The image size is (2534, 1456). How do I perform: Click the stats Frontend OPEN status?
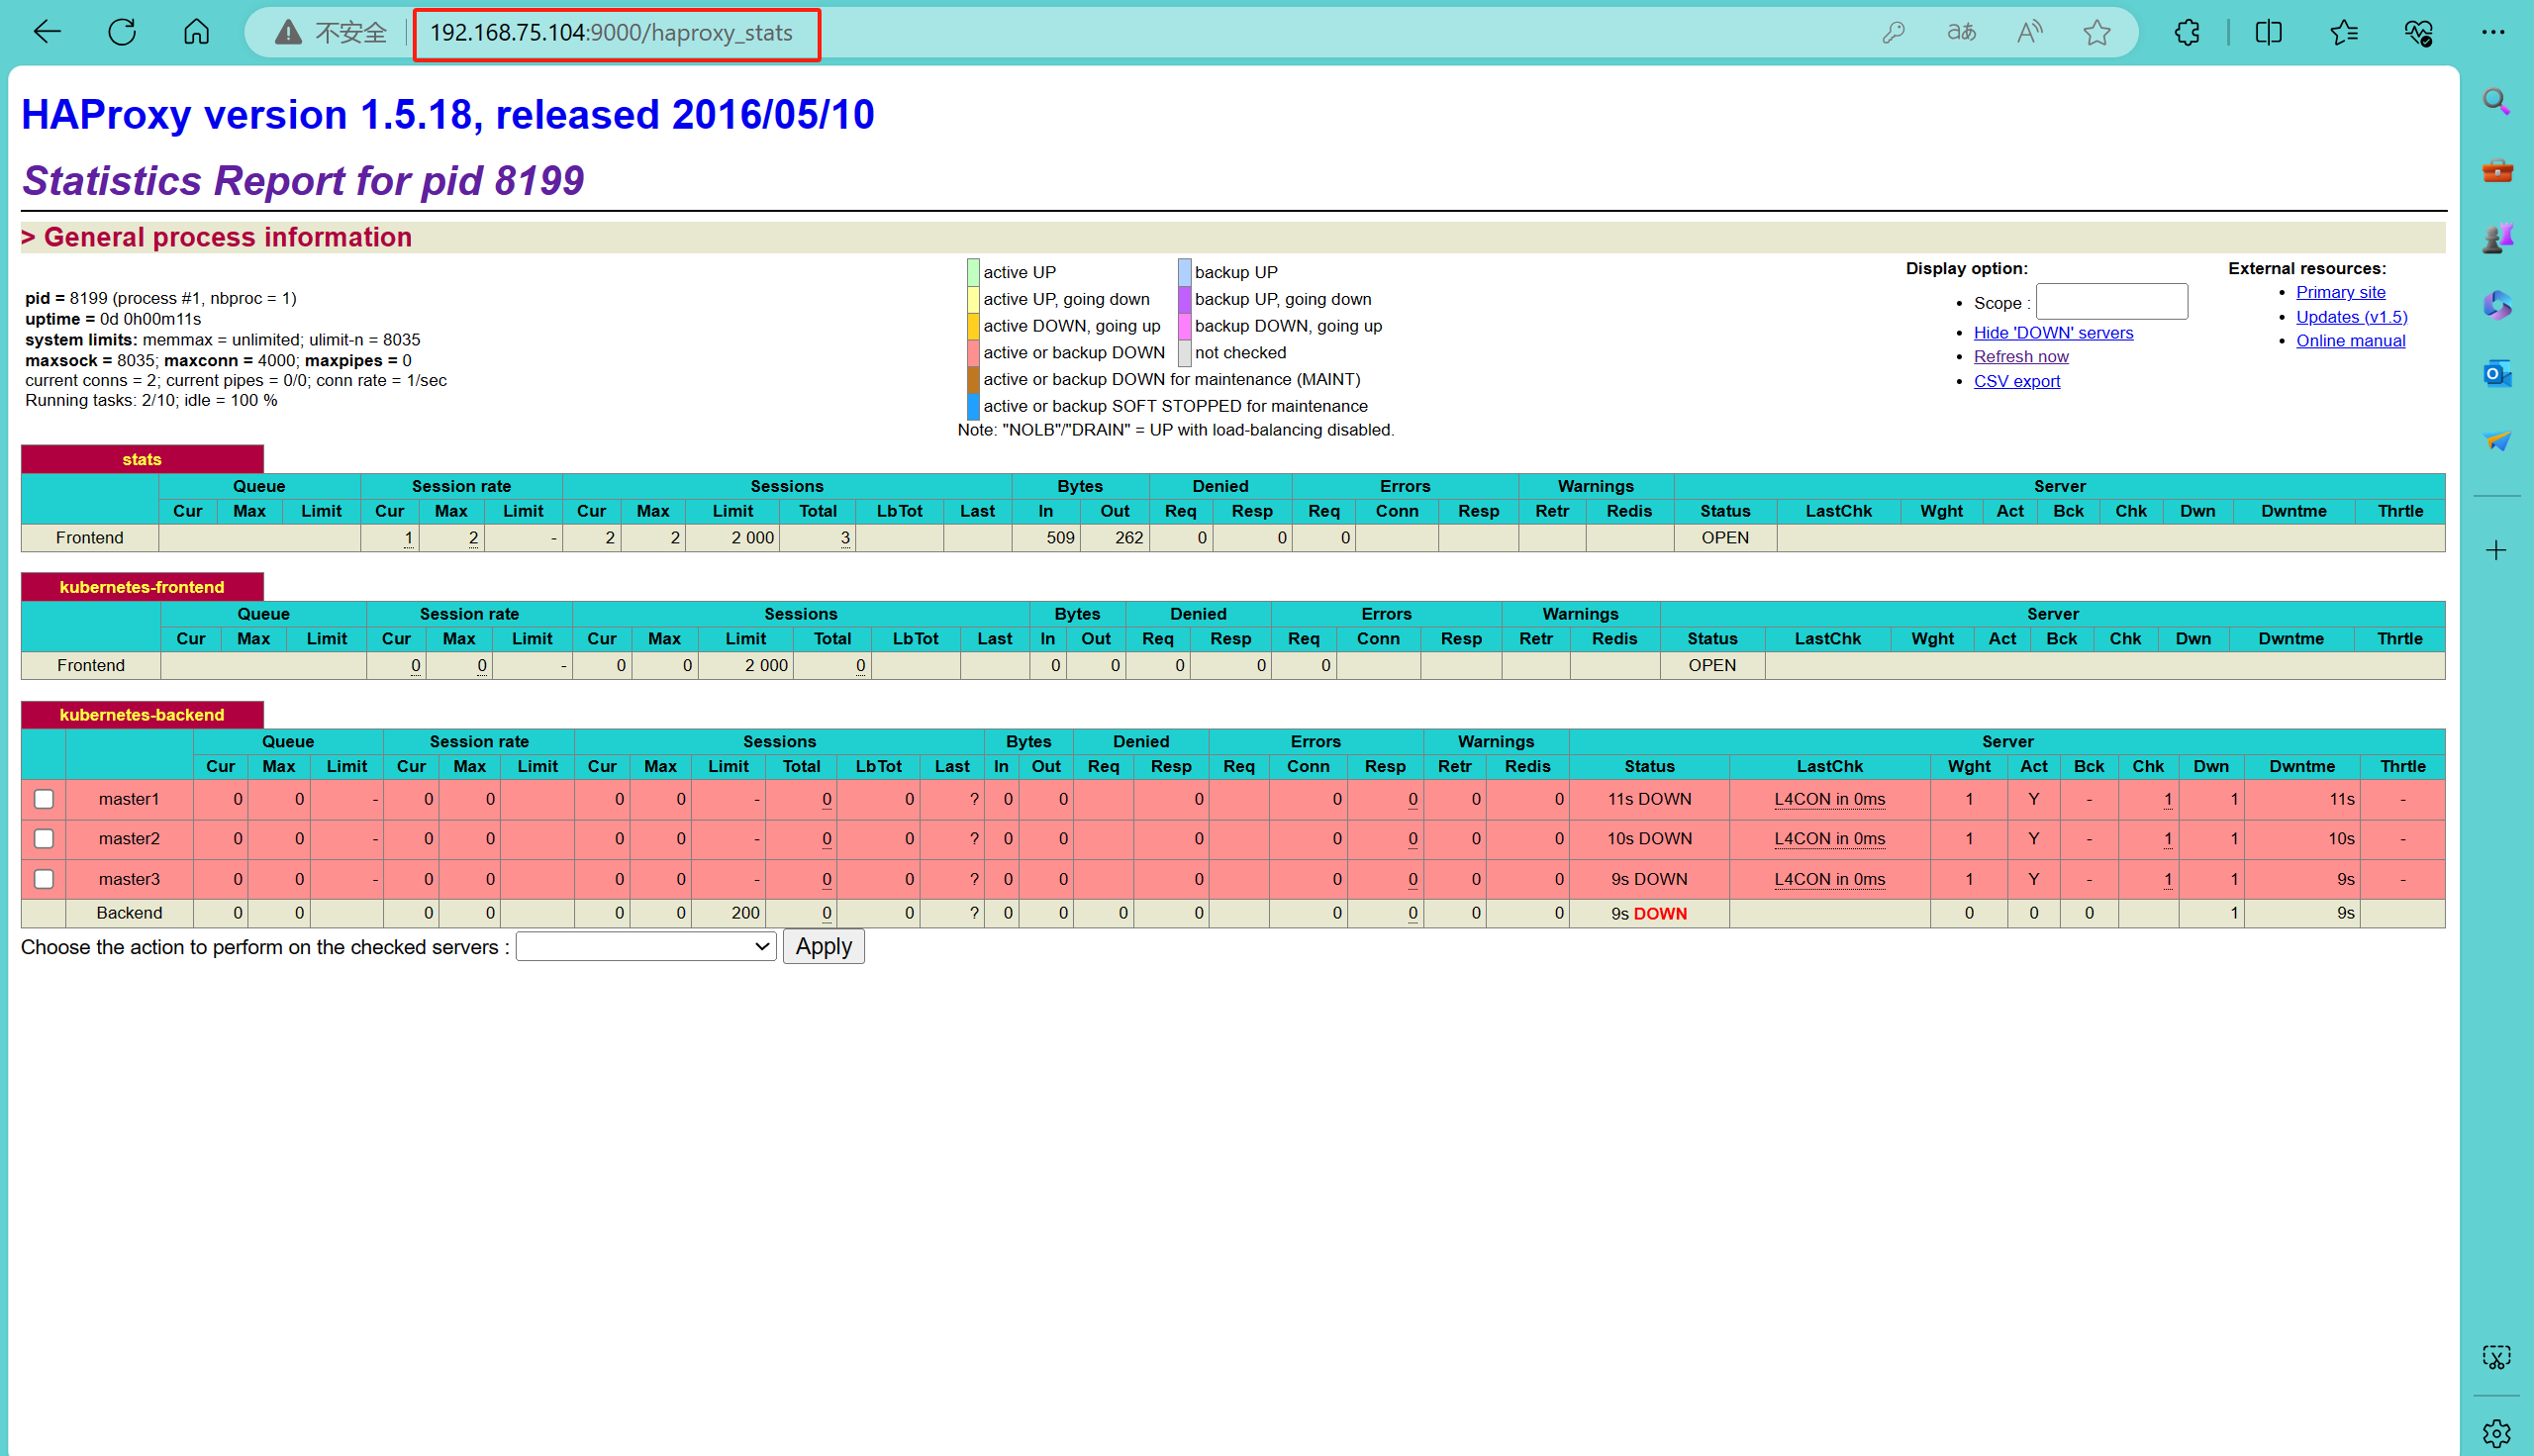point(1724,538)
